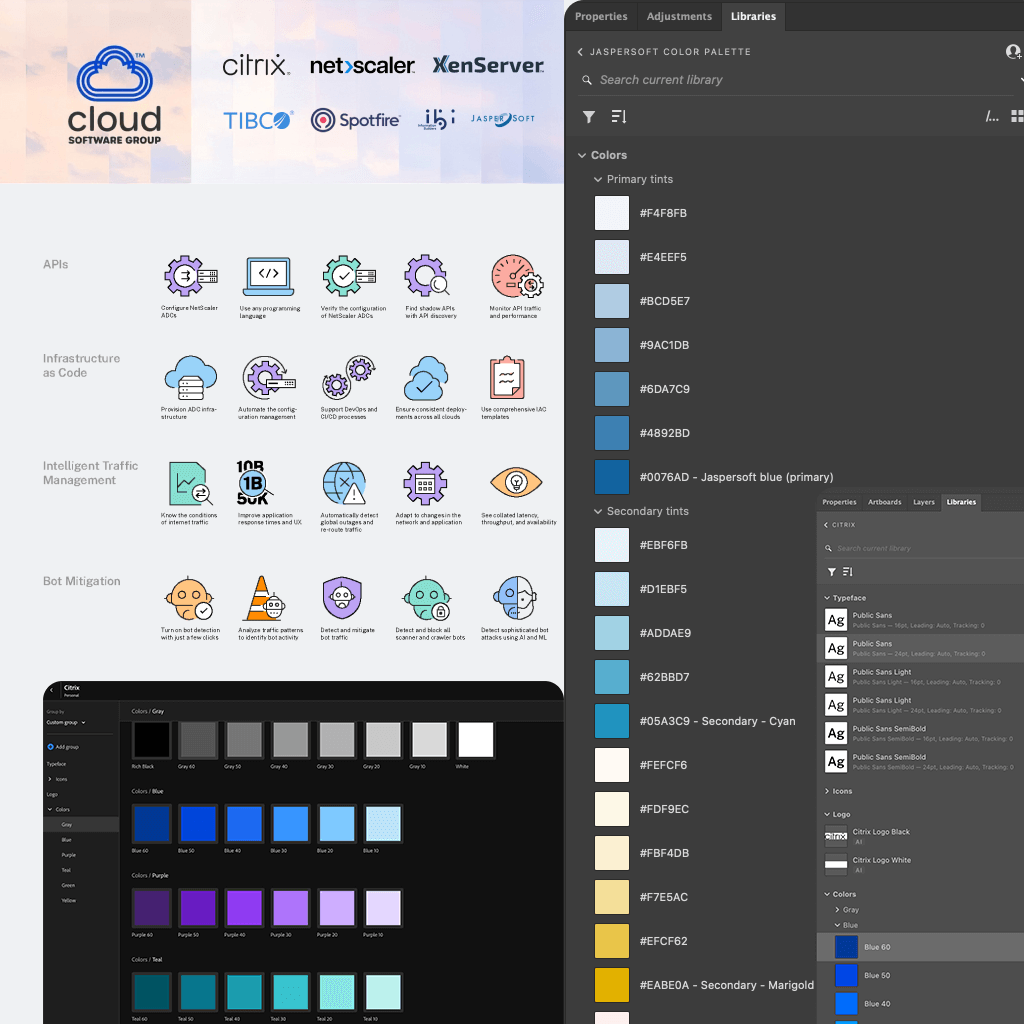Select Purple in the Citrix Personal sidebar

pos(69,855)
